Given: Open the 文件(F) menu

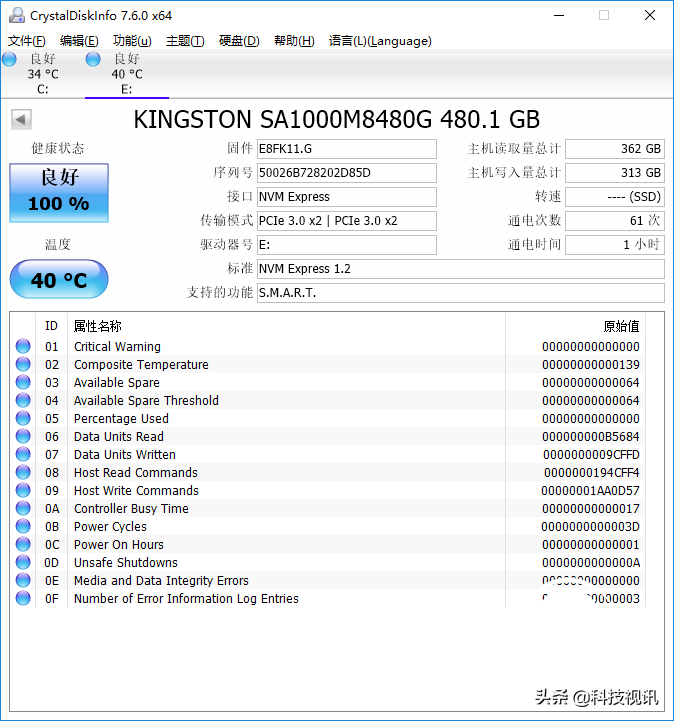Looking at the screenshot, I should pos(27,41).
